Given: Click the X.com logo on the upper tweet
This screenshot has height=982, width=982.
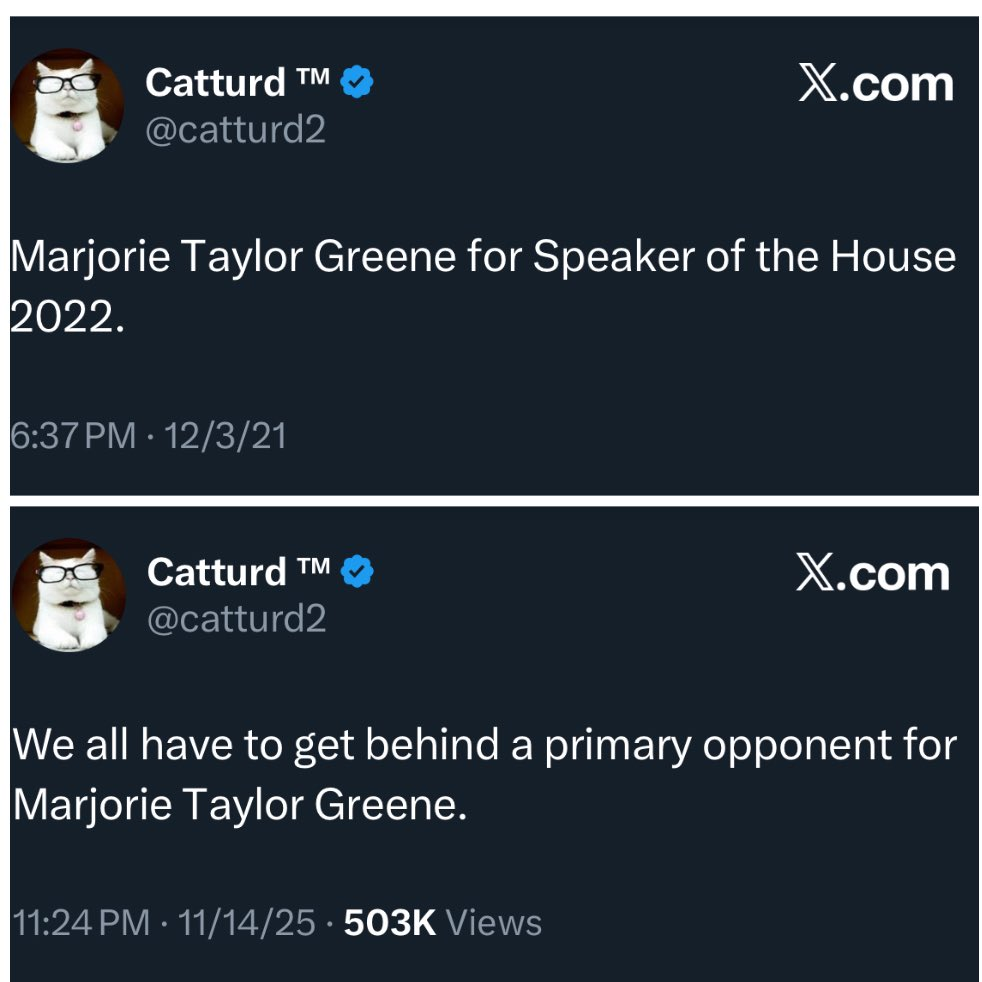Looking at the screenshot, I should click(875, 85).
